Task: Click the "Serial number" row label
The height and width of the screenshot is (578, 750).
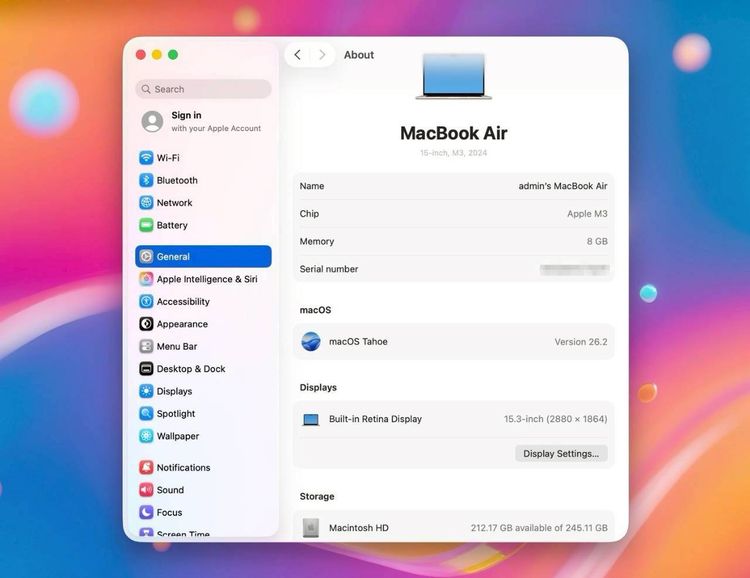Action: coord(329,269)
